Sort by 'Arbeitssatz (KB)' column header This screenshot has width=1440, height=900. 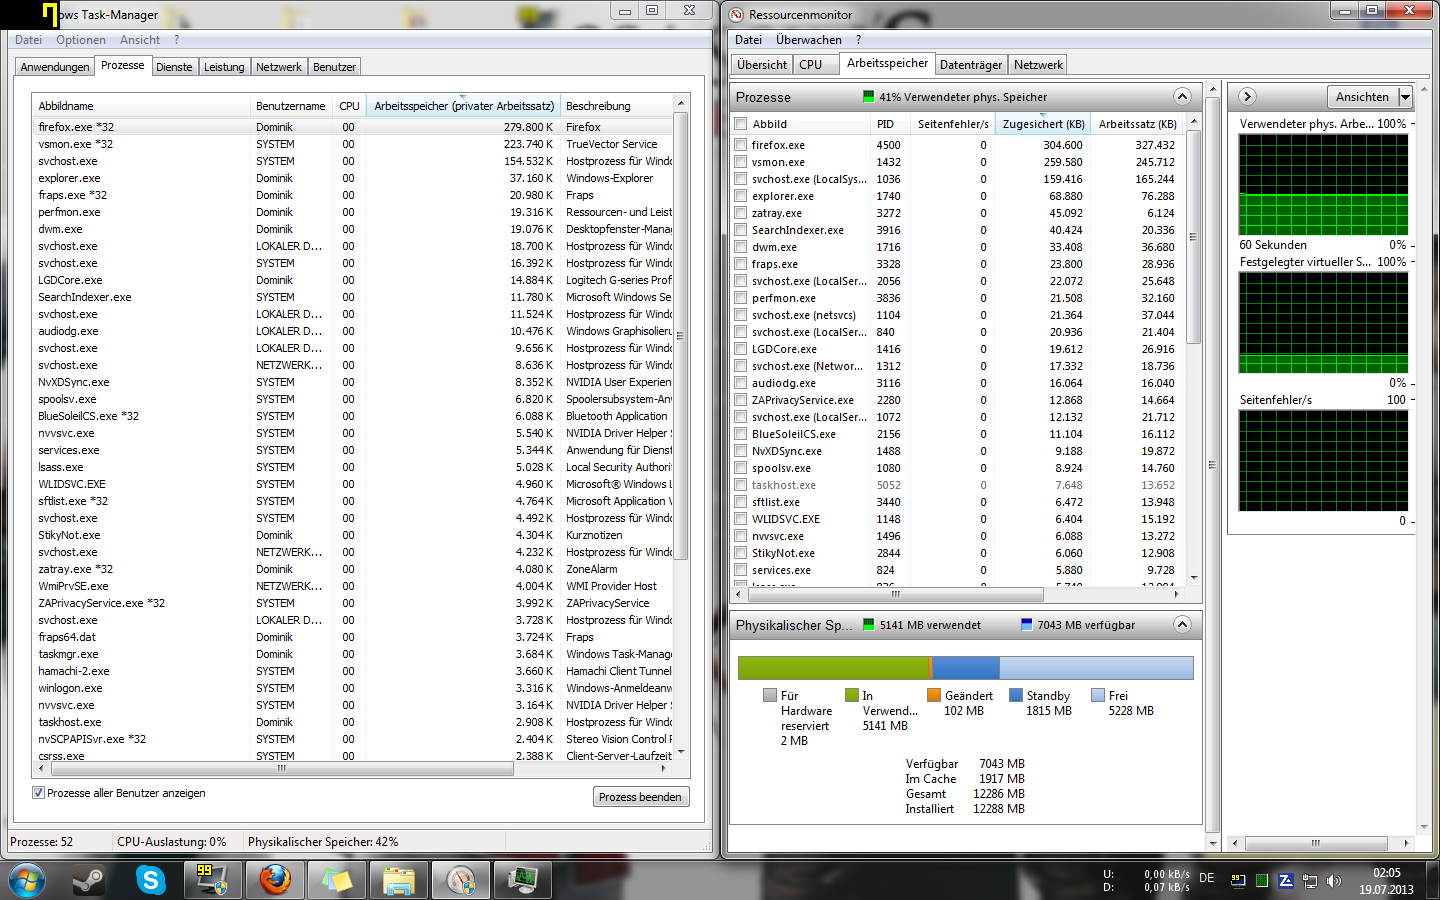coord(1137,124)
